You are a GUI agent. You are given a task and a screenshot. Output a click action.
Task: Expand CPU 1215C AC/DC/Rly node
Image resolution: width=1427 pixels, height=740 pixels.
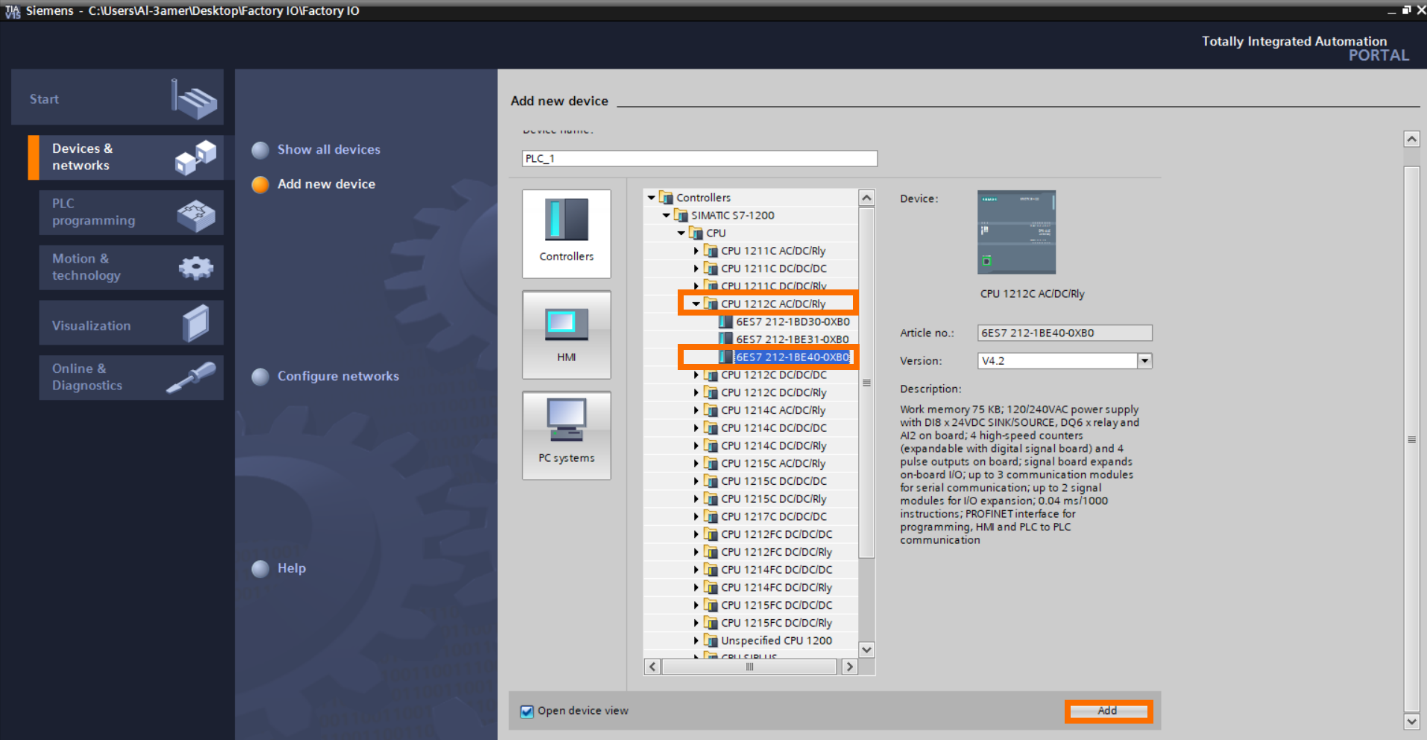(x=697, y=464)
